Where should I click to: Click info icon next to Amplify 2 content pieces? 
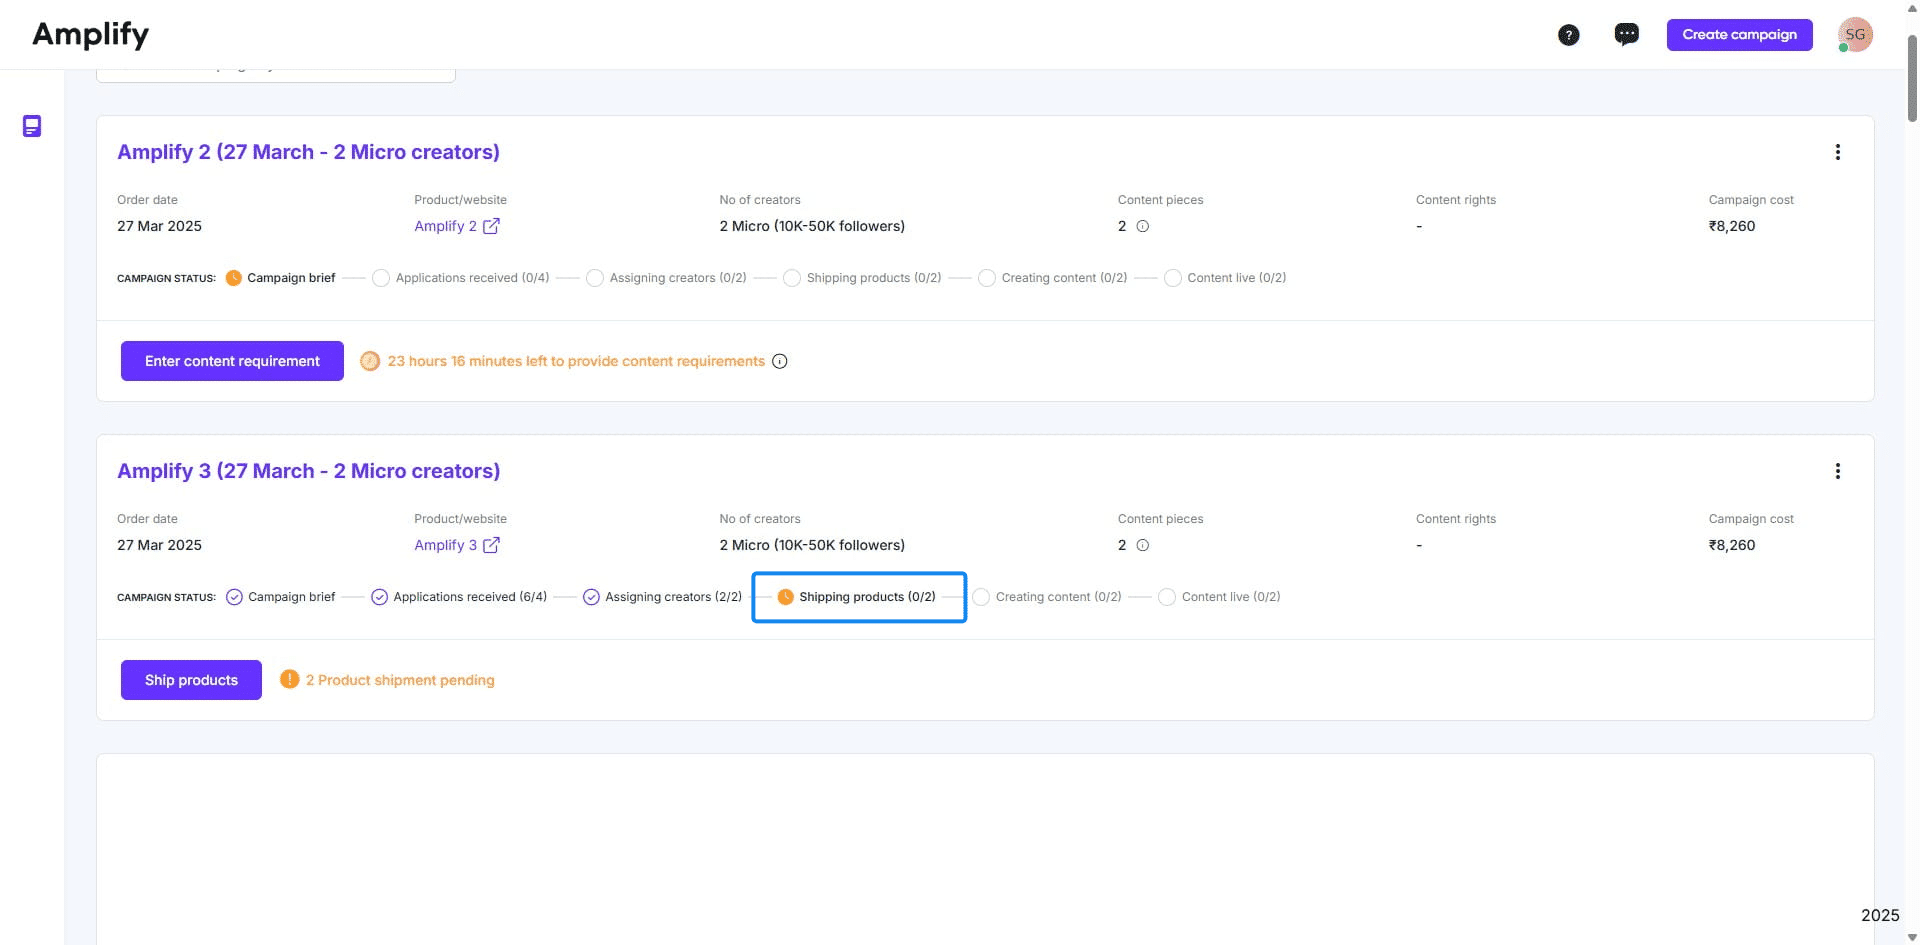click(x=1142, y=226)
